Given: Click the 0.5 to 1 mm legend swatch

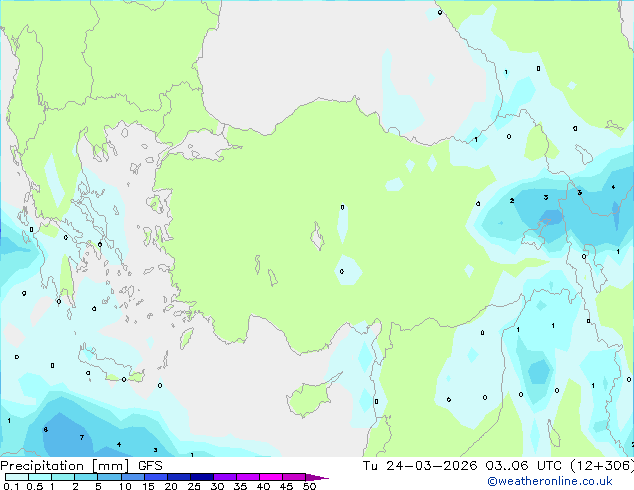Looking at the screenshot, I should point(40,477).
